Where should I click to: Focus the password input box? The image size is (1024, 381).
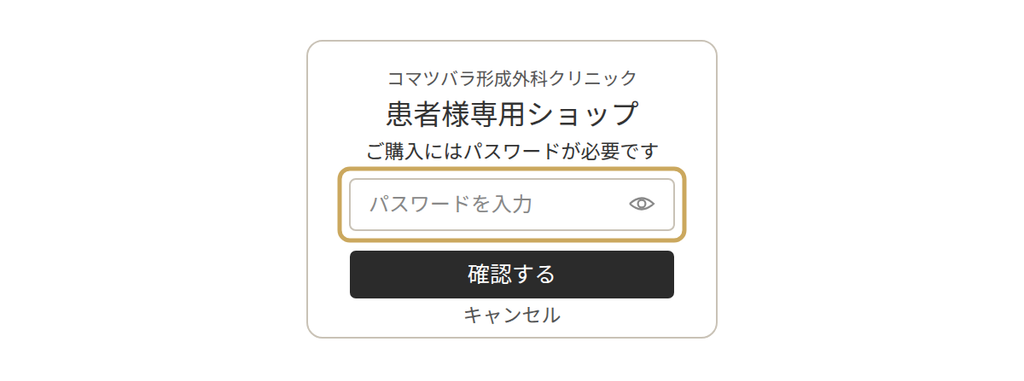[511, 205]
